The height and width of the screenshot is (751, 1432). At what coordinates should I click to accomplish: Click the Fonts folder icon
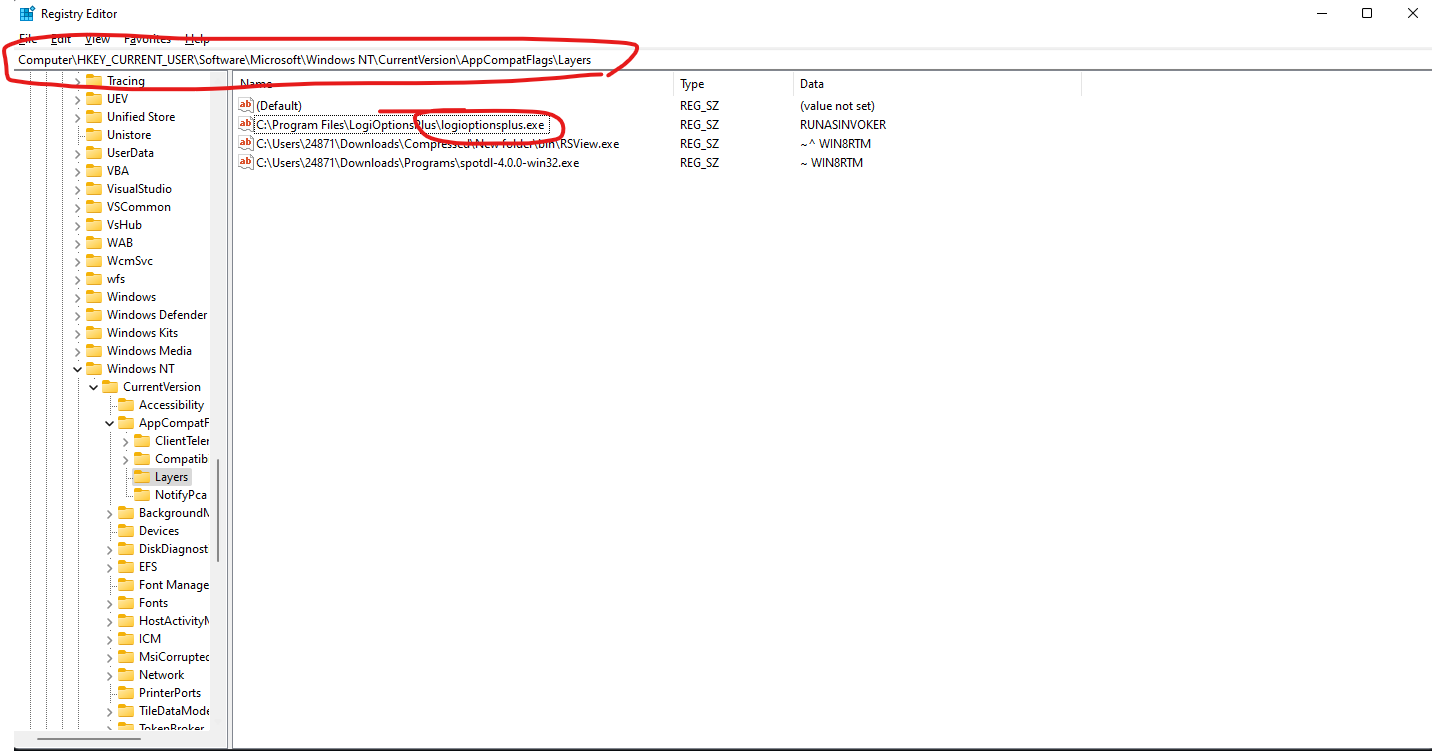pyautogui.click(x=126, y=603)
